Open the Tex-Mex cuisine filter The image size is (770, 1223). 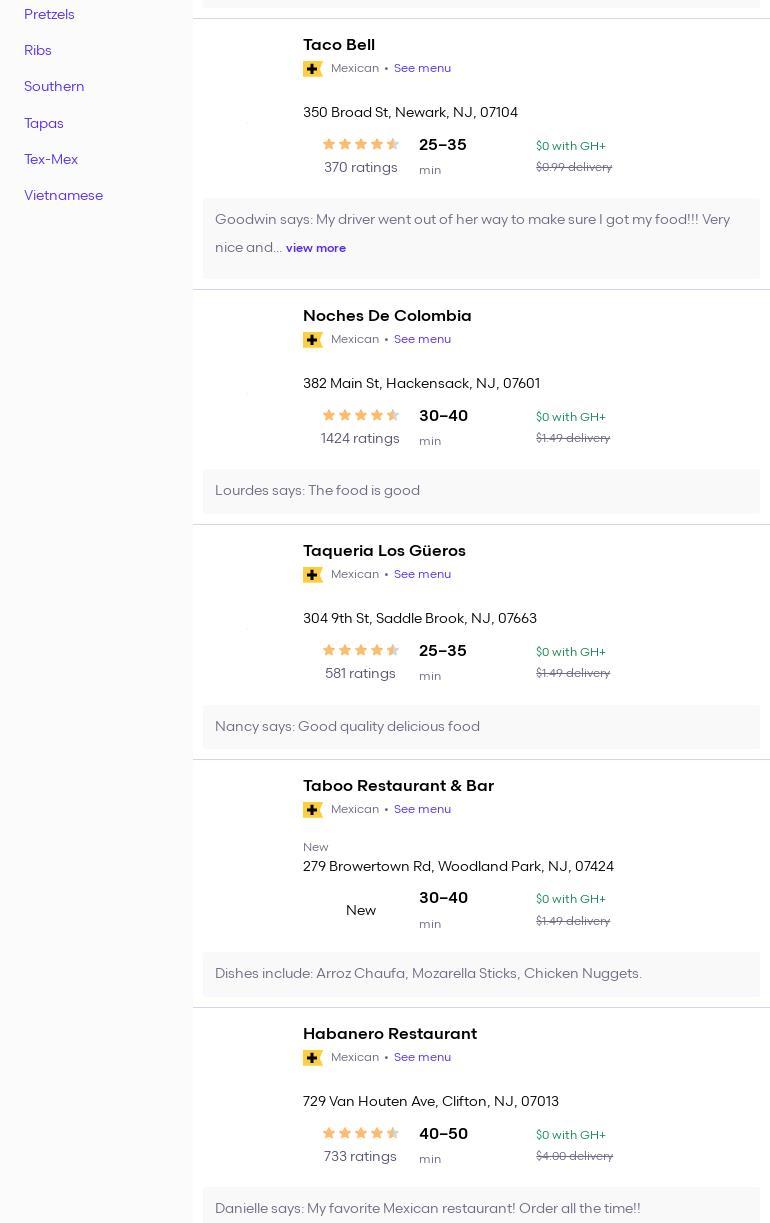click(x=51, y=160)
